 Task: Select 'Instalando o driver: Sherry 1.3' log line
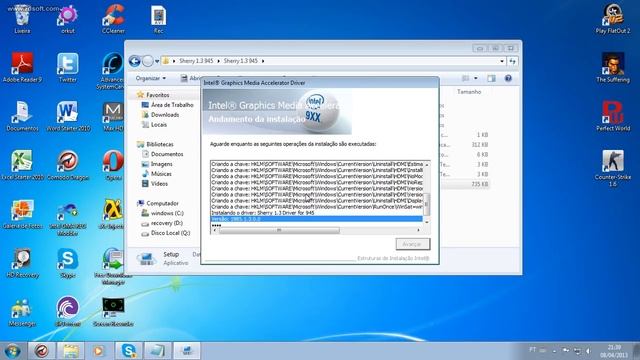click(263, 213)
